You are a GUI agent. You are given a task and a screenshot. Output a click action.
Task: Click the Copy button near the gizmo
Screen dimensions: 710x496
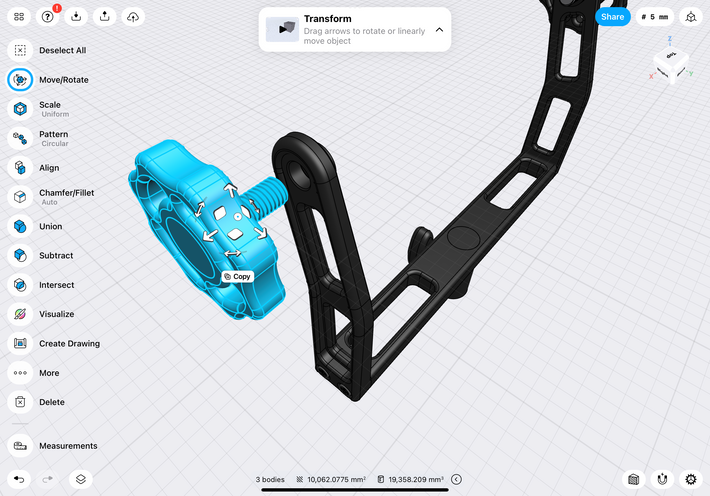pyautogui.click(x=238, y=276)
